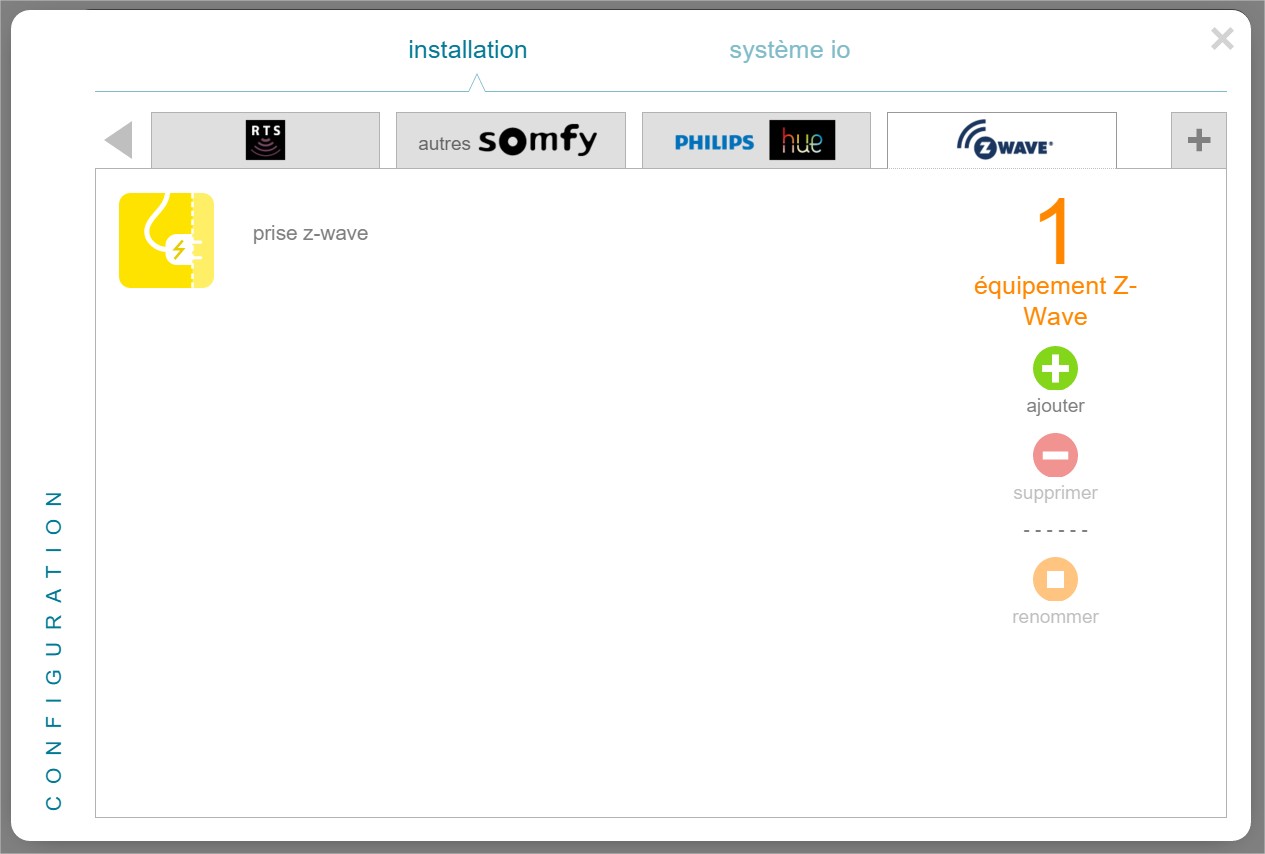The height and width of the screenshot is (854, 1265).
Task: Select the yellow z-wave plug device icon
Action: coord(166,240)
